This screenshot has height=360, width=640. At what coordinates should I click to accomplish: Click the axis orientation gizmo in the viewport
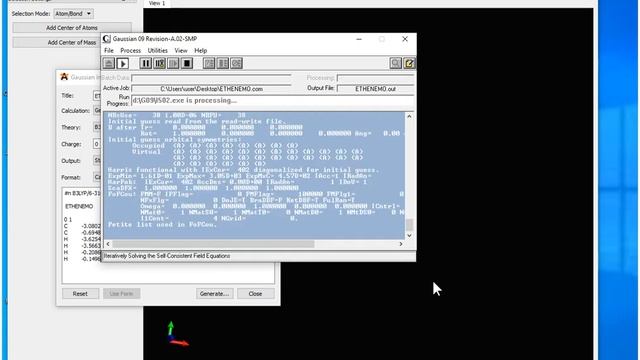coord(177,334)
